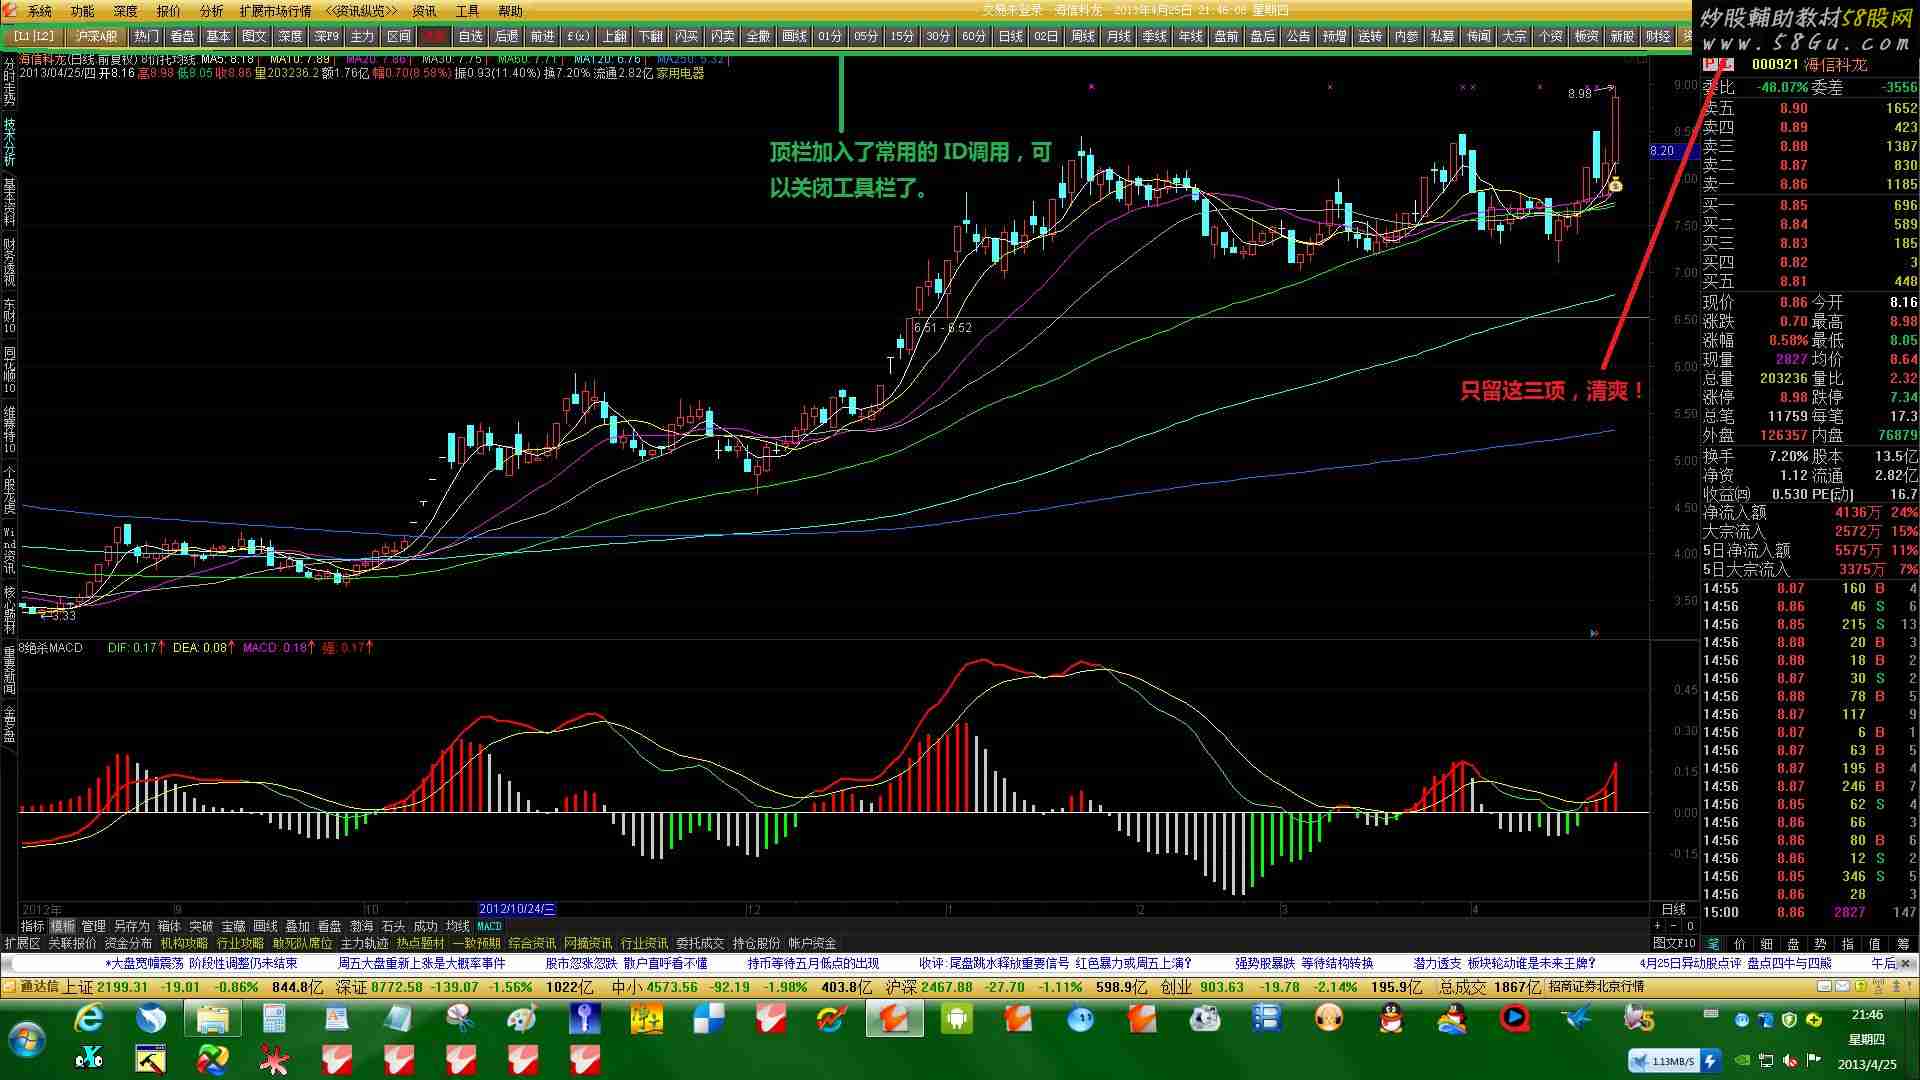
Task: Open the 基本资料 sidebar tab
Action: coord(9,201)
